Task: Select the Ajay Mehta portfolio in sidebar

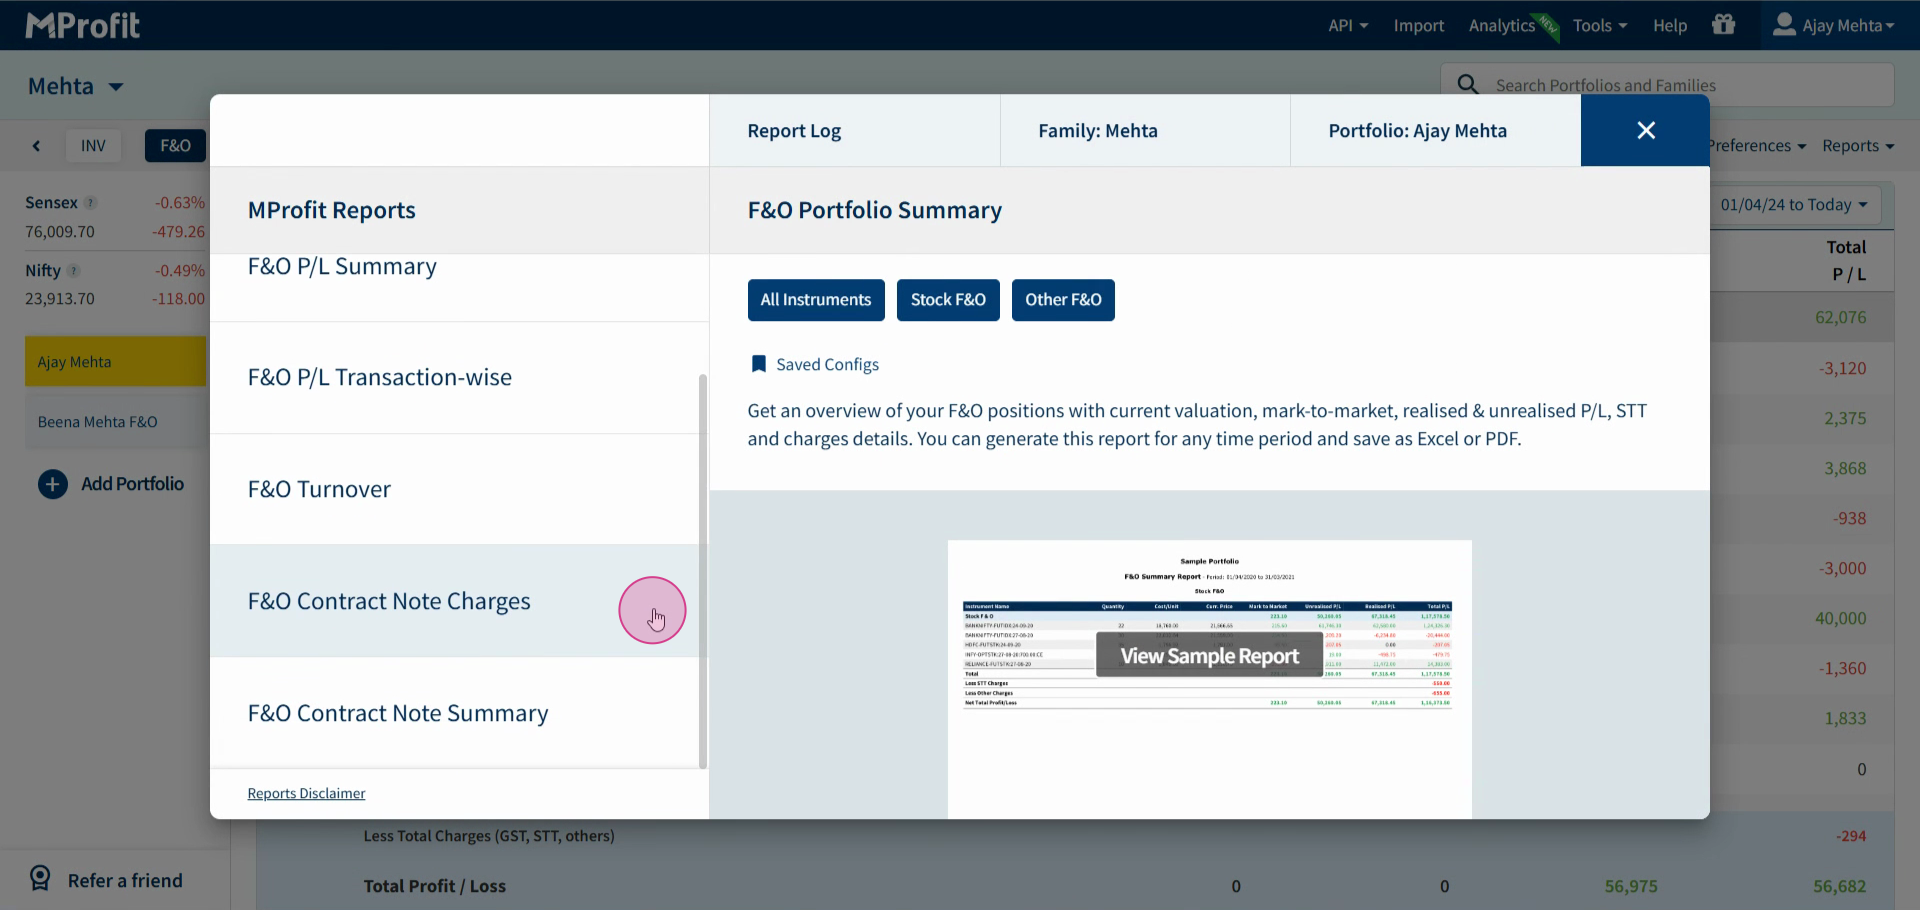Action: point(115,362)
